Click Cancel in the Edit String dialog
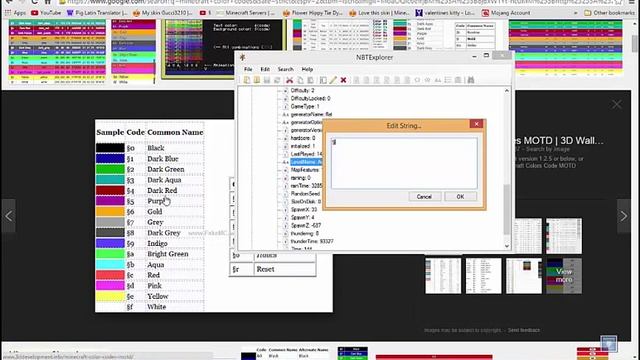Screen dimensions: 640x360 (x=424, y=197)
